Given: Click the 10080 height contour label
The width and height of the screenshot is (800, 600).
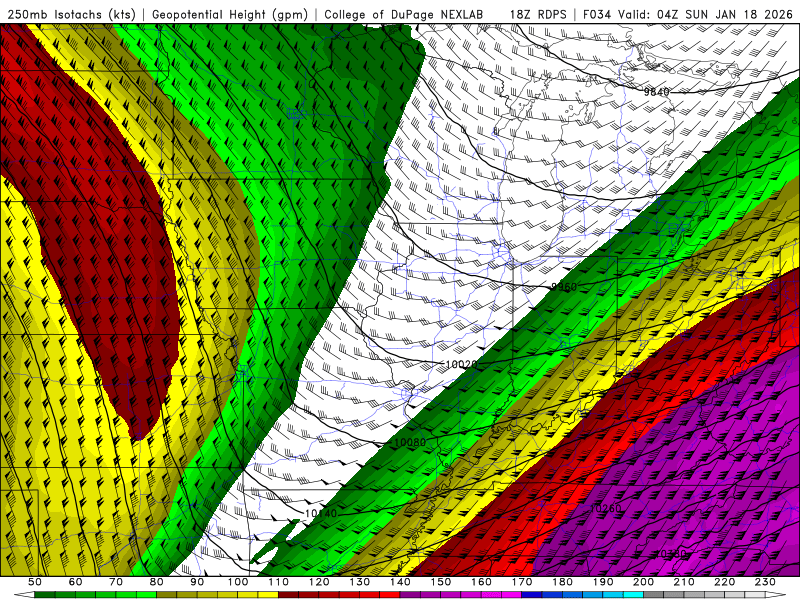Looking at the screenshot, I should point(410,442).
